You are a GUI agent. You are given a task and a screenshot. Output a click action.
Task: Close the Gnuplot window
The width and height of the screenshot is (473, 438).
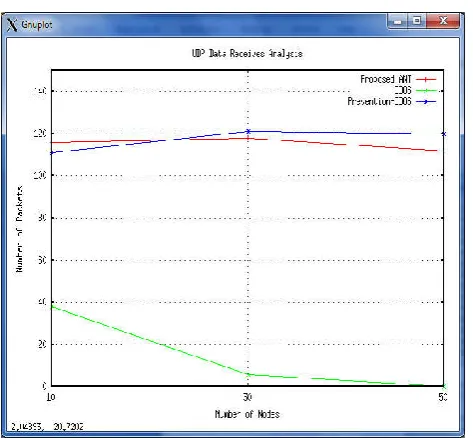click(443, 21)
